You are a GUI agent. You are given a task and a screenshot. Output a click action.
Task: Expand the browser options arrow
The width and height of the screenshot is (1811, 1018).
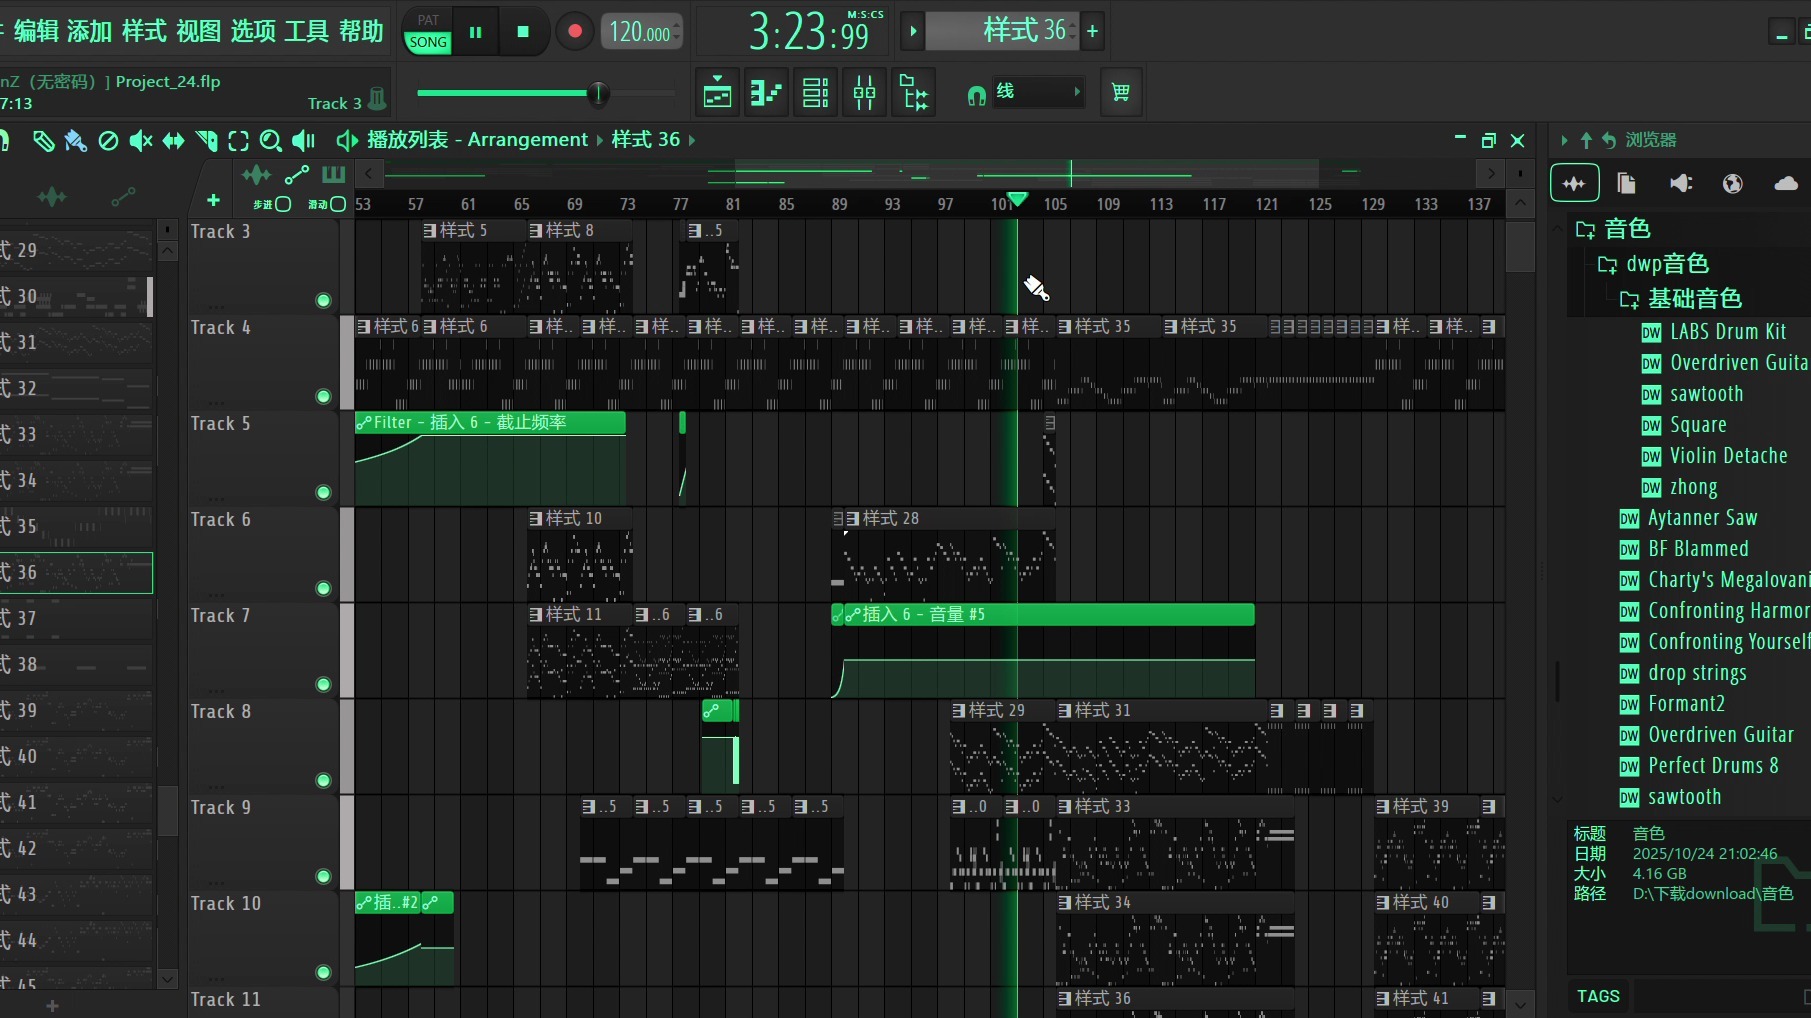pyautogui.click(x=1564, y=141)
